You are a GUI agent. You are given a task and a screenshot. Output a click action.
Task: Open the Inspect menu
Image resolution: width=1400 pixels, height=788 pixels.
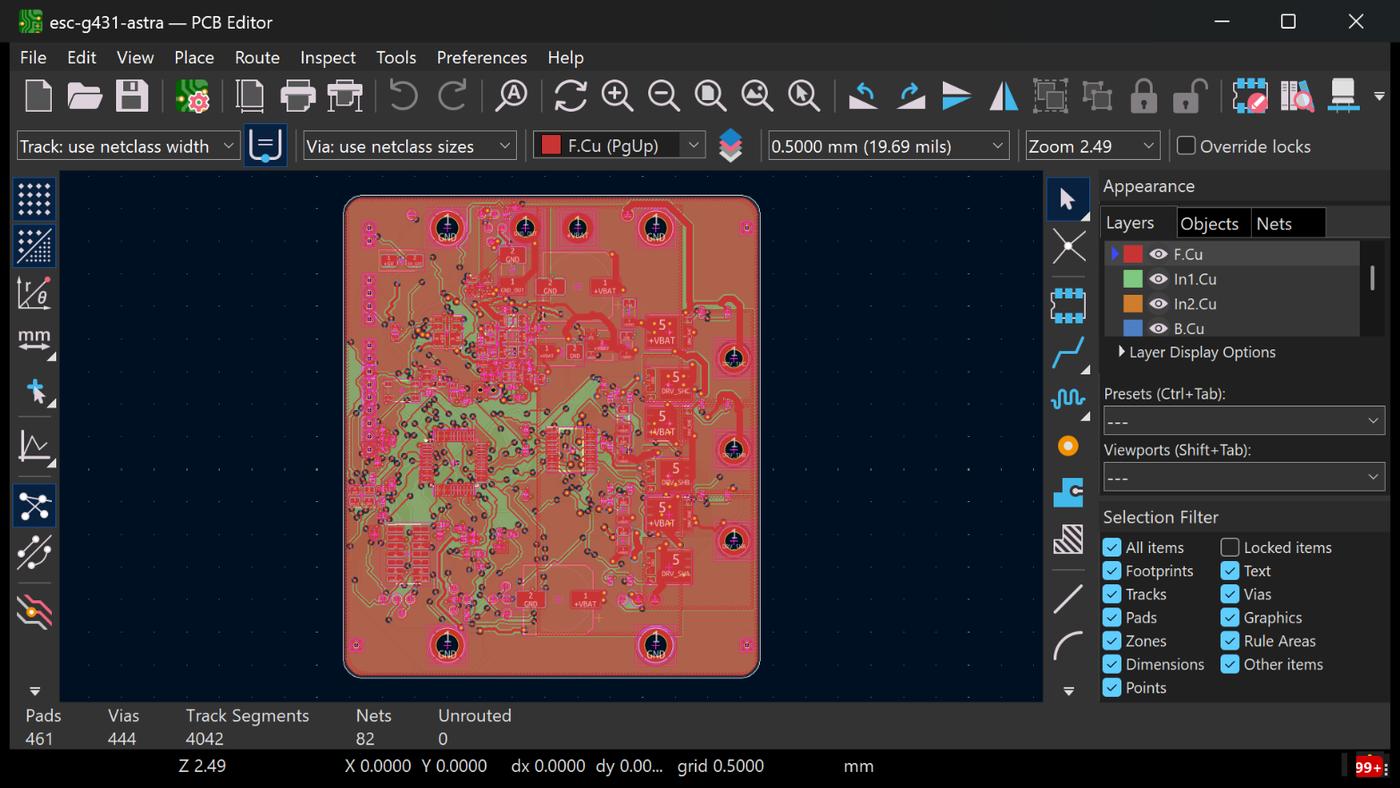[x=328, y=58]
